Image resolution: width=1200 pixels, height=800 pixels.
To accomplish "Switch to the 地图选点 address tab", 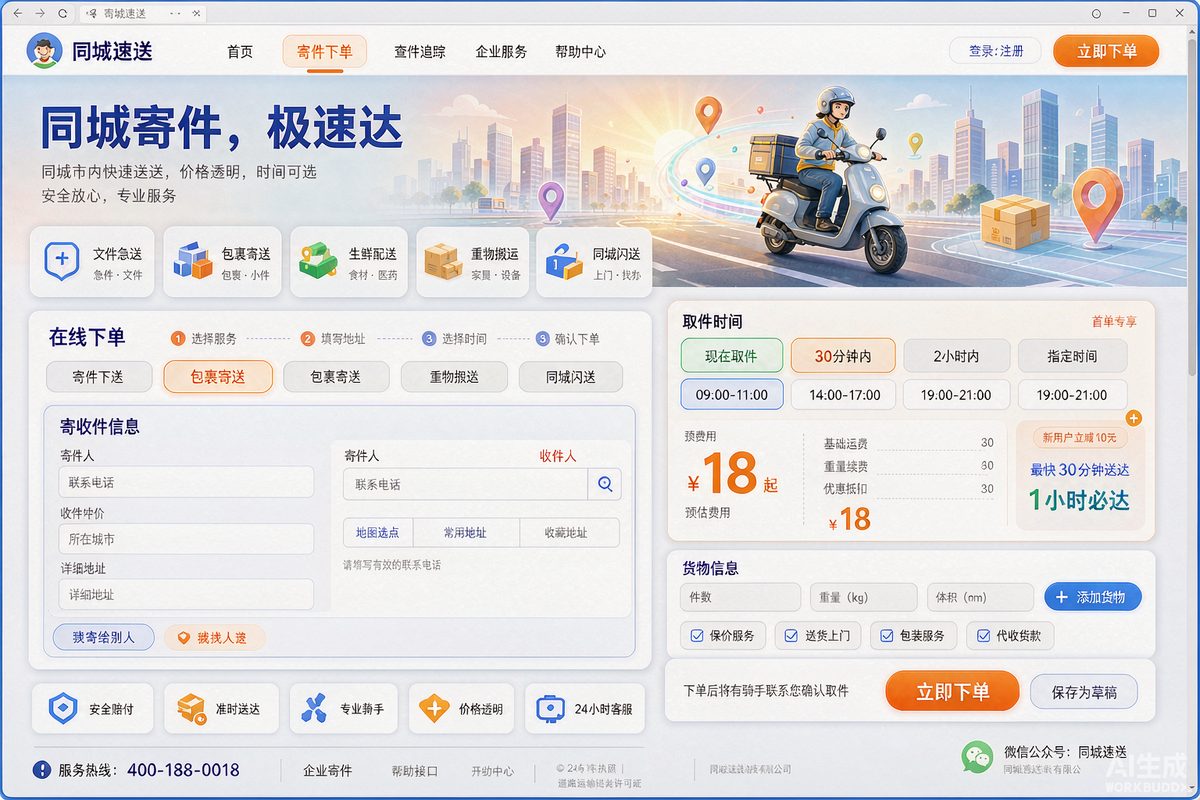I will tap(378, 533).
